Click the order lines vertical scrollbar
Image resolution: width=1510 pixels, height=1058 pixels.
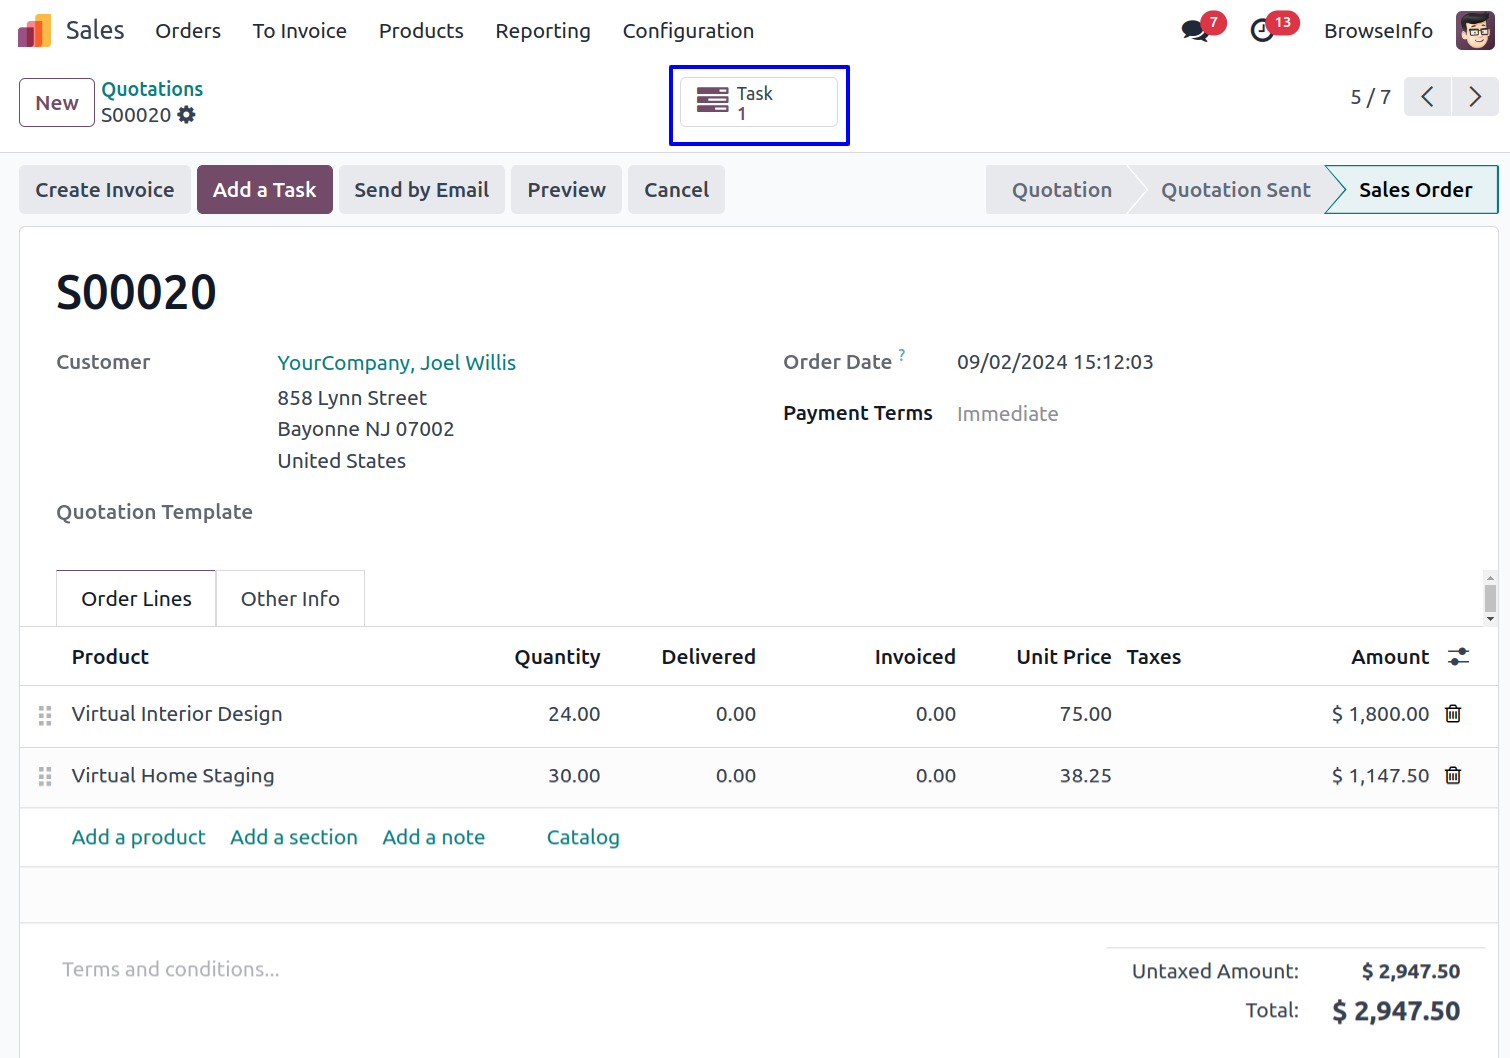(x=1490, y=599)
